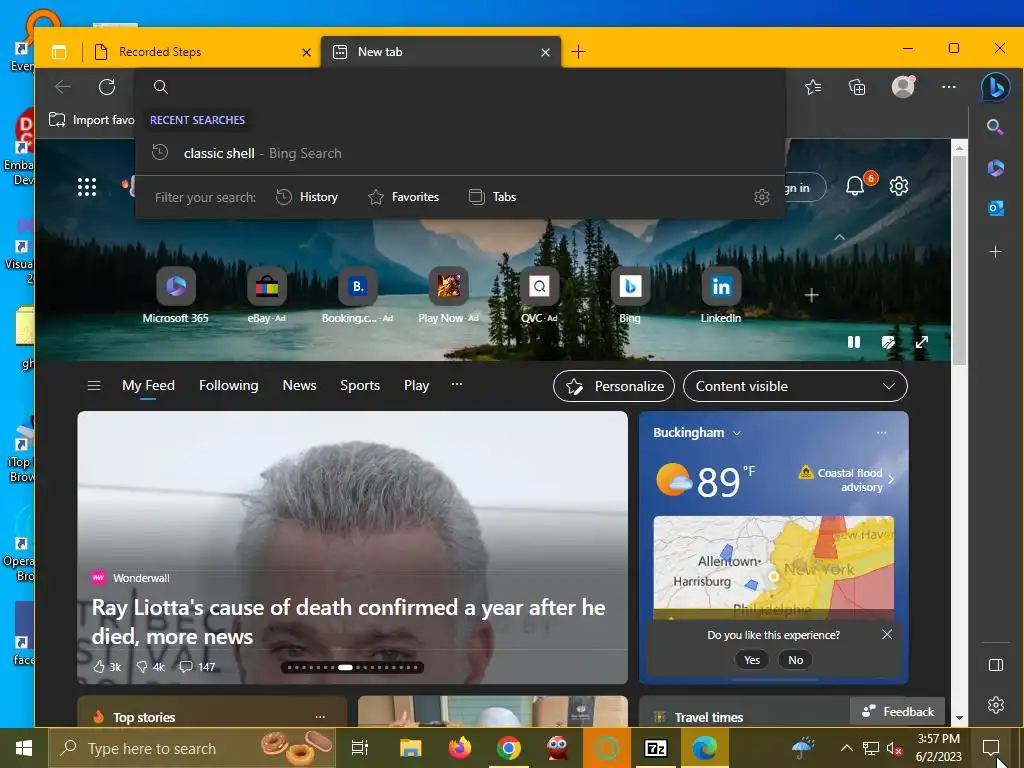
Task: Switch to the My Feed tab
Action: (148, 385)
